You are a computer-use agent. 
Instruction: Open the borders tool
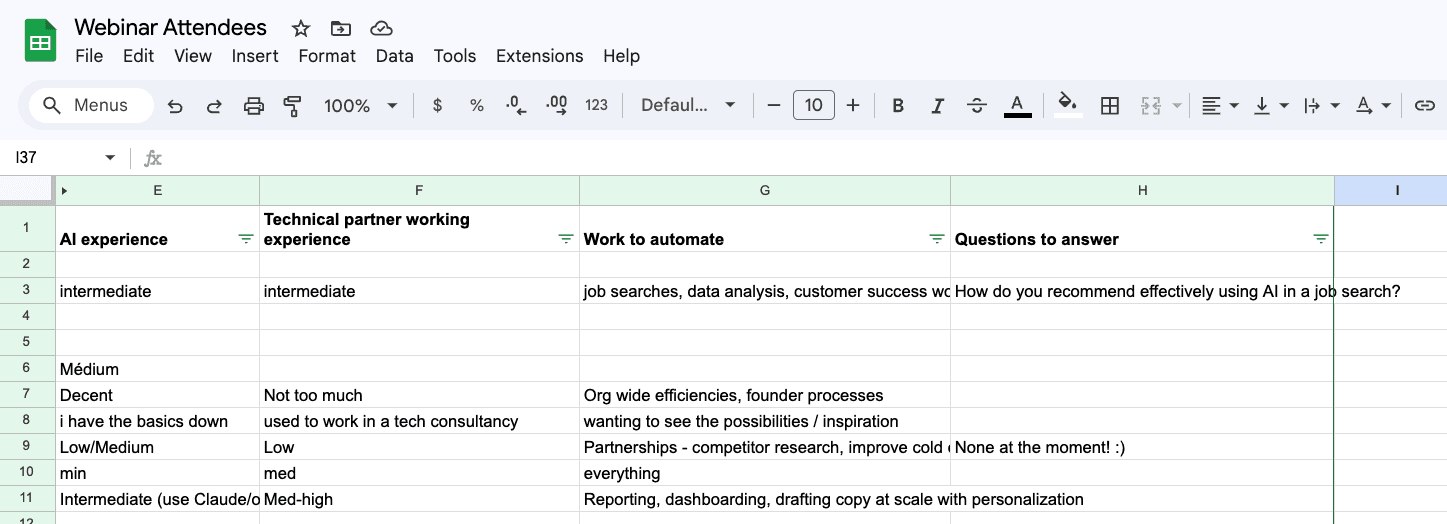tap(1109, 106)
